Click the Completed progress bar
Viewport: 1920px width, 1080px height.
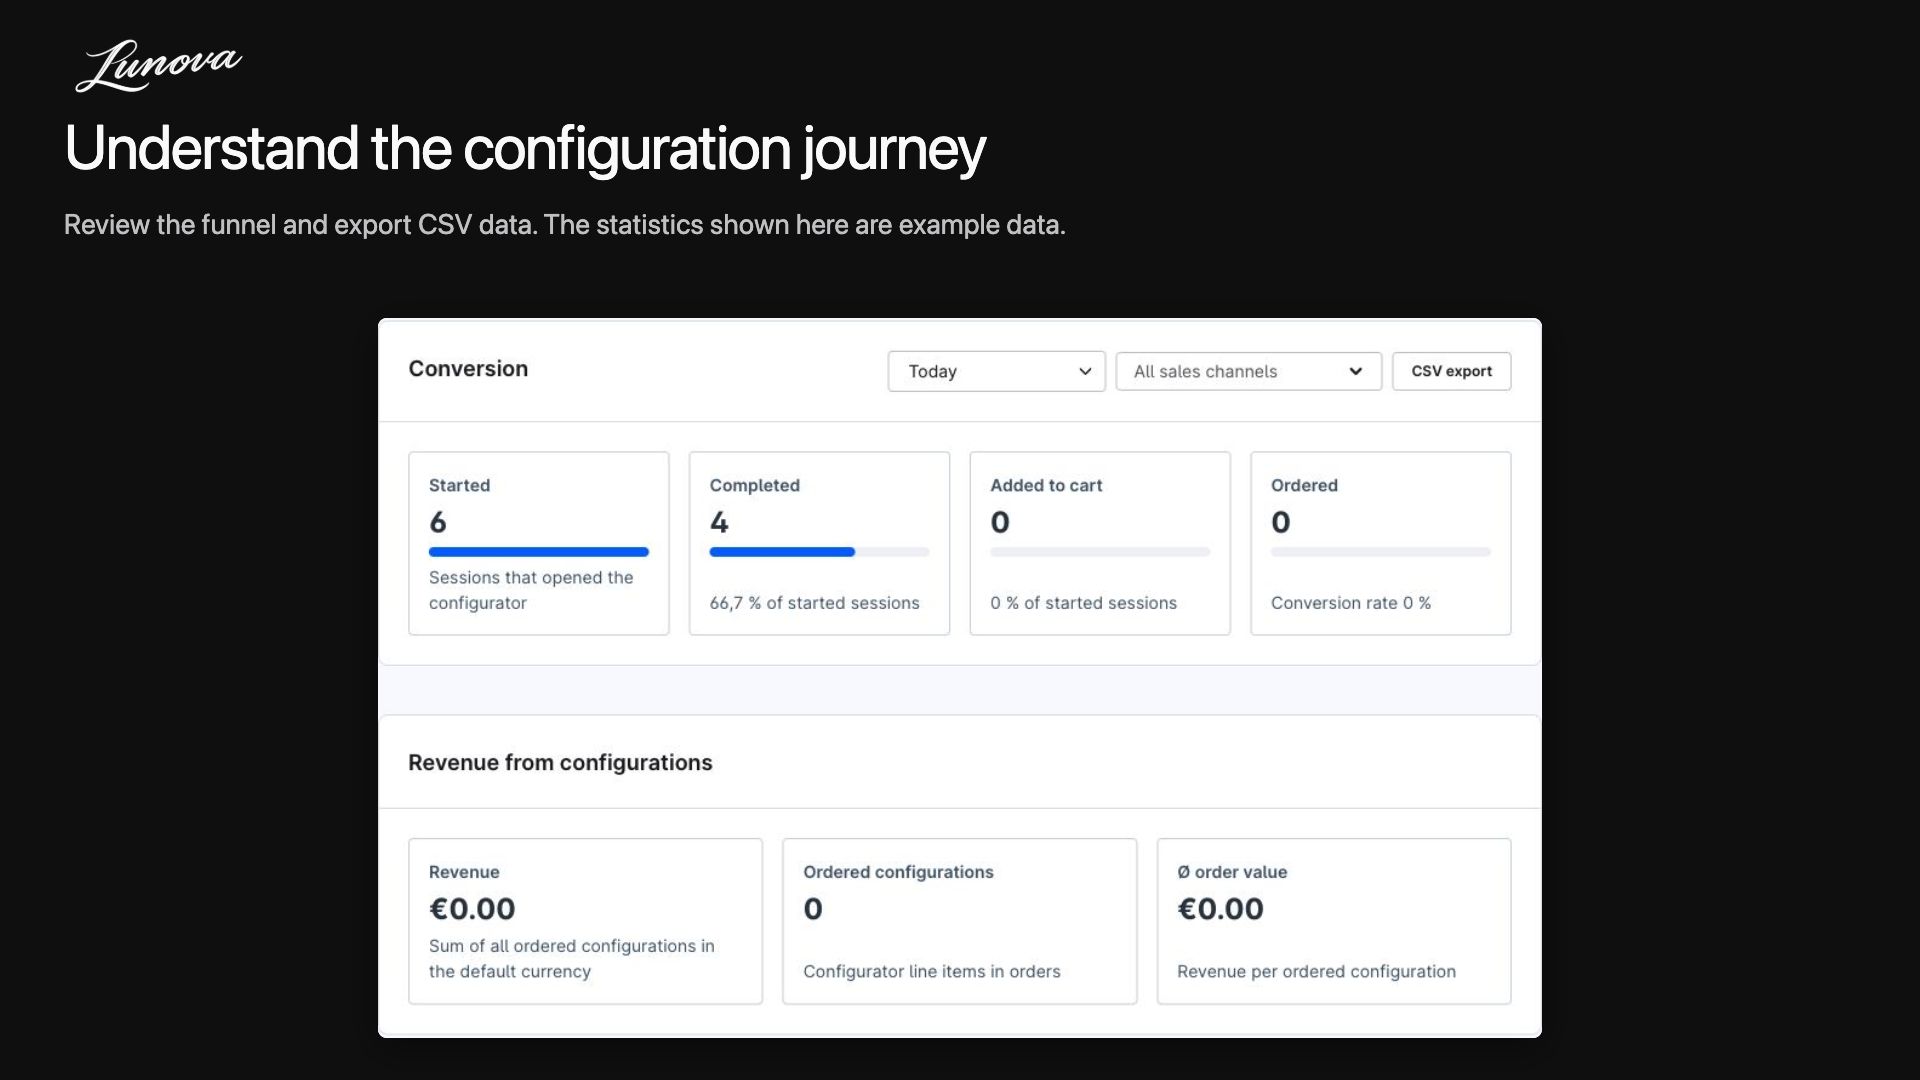[819, 552]
